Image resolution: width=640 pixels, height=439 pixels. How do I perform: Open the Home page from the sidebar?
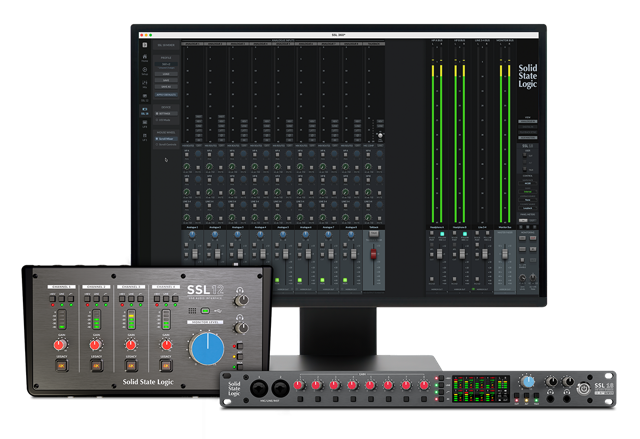145,58
